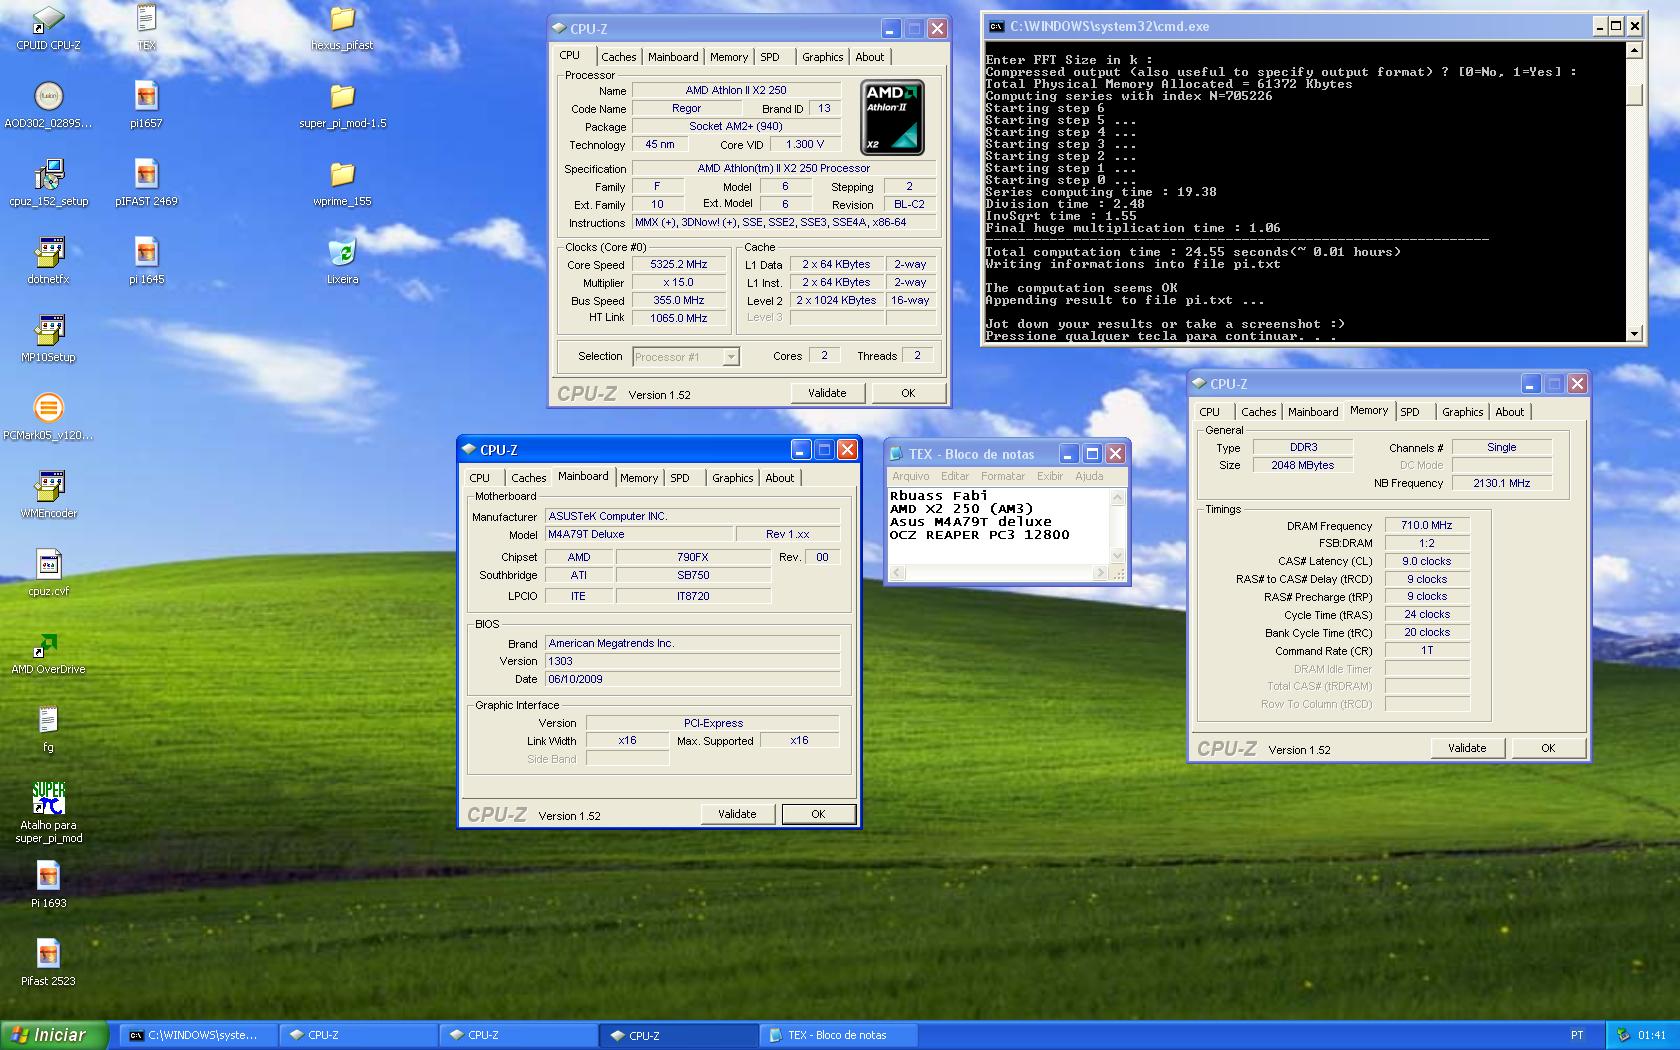Click the cmd window scroll up arrow
The width and height of the screenshot is (1680, 1050).
1635,50
